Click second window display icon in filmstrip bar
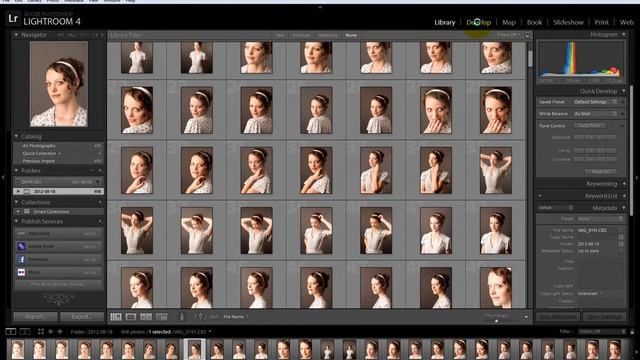This screenshot has width=640, height=360. pyautogui.click(x=25, y=331)
